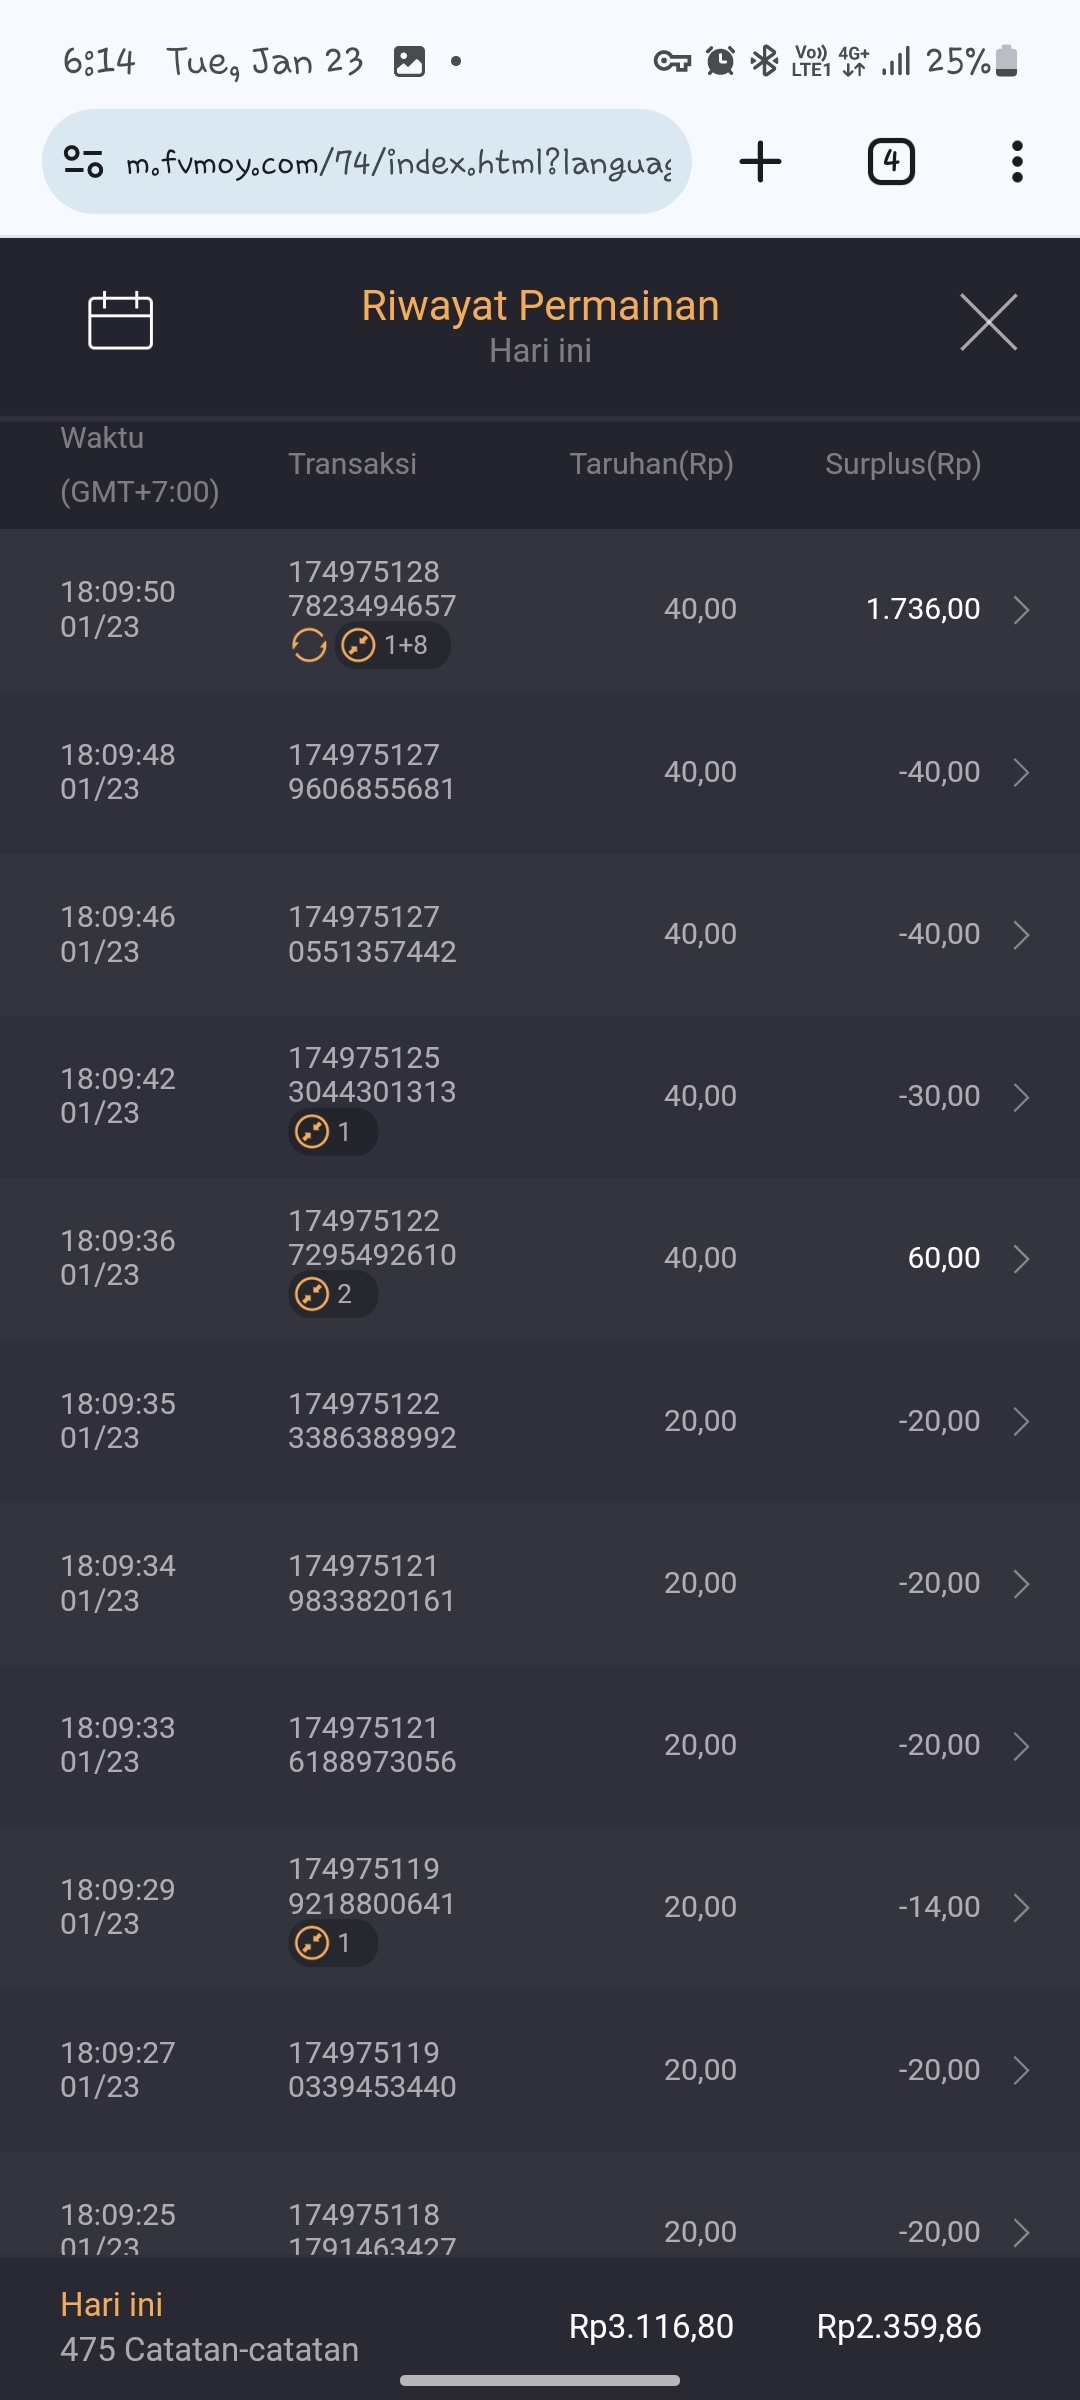Expand the 1.736,00 surplus row chevron

[1021, 610]
